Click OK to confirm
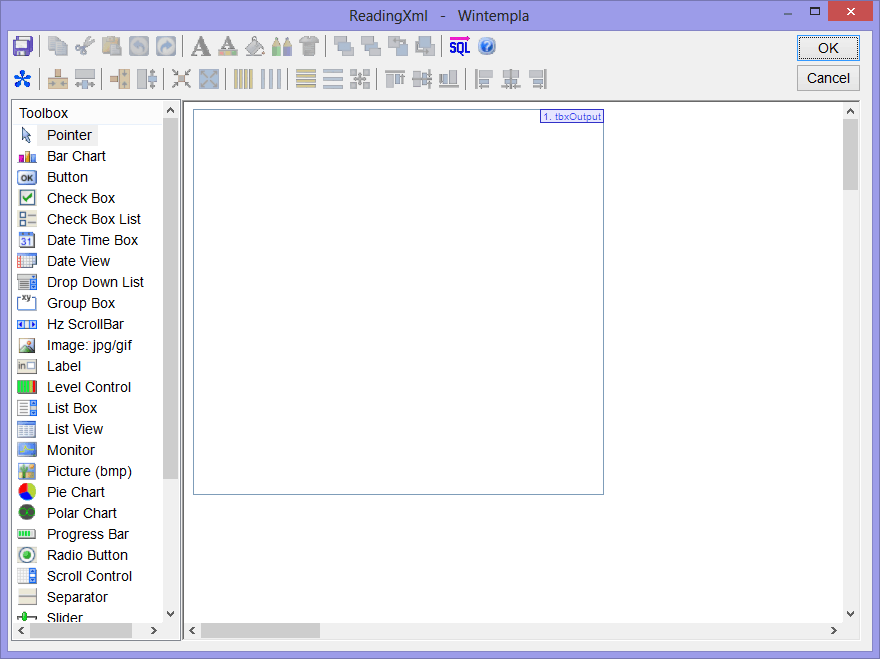 pos(828,48)
